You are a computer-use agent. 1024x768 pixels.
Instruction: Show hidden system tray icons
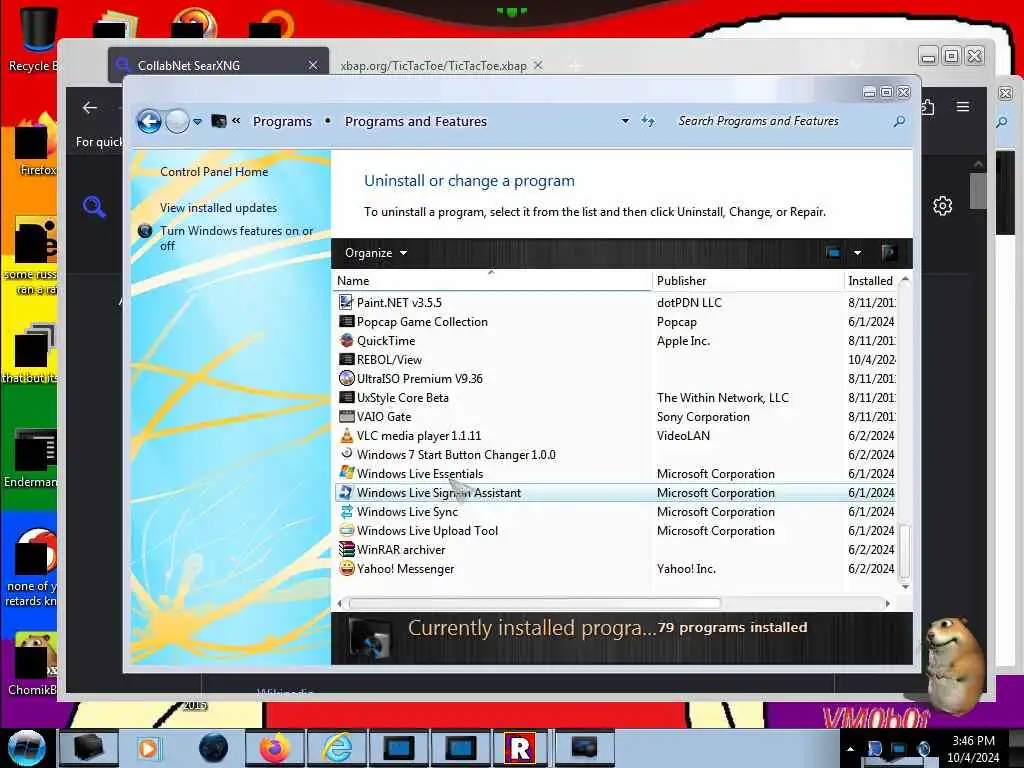(x=850, y=749)
